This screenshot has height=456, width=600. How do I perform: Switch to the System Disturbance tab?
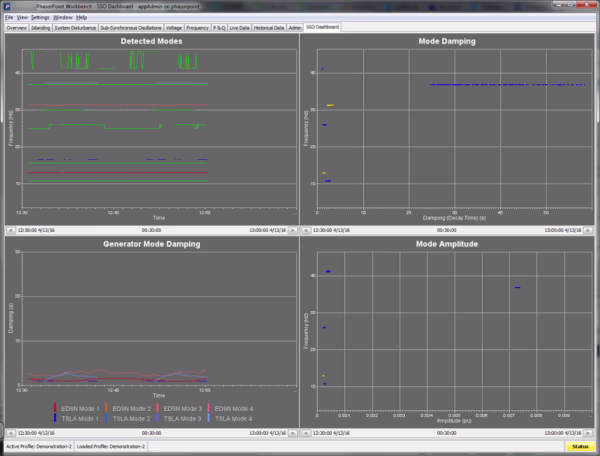[75, 28]
